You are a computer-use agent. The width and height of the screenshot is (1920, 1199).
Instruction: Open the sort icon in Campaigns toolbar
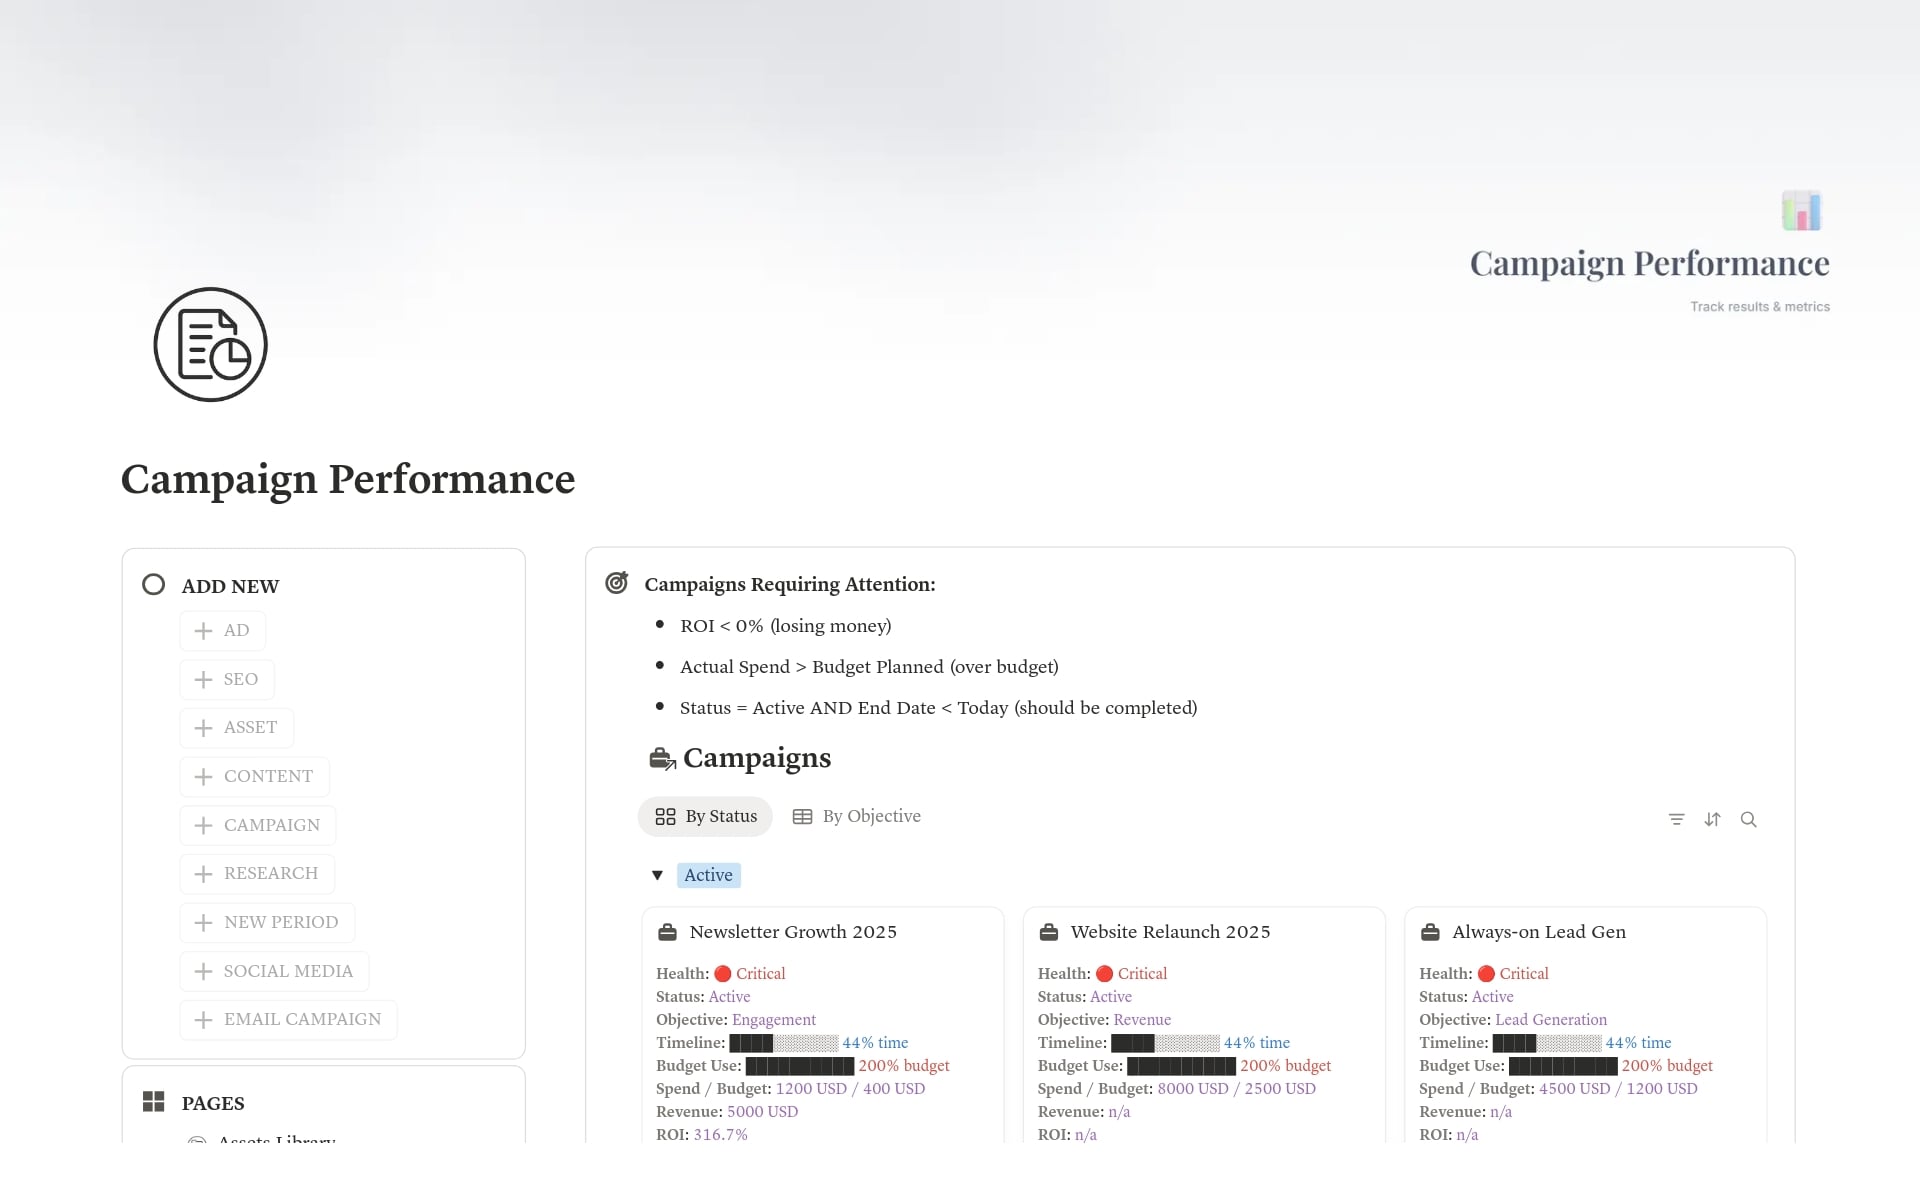point(1712,819)
